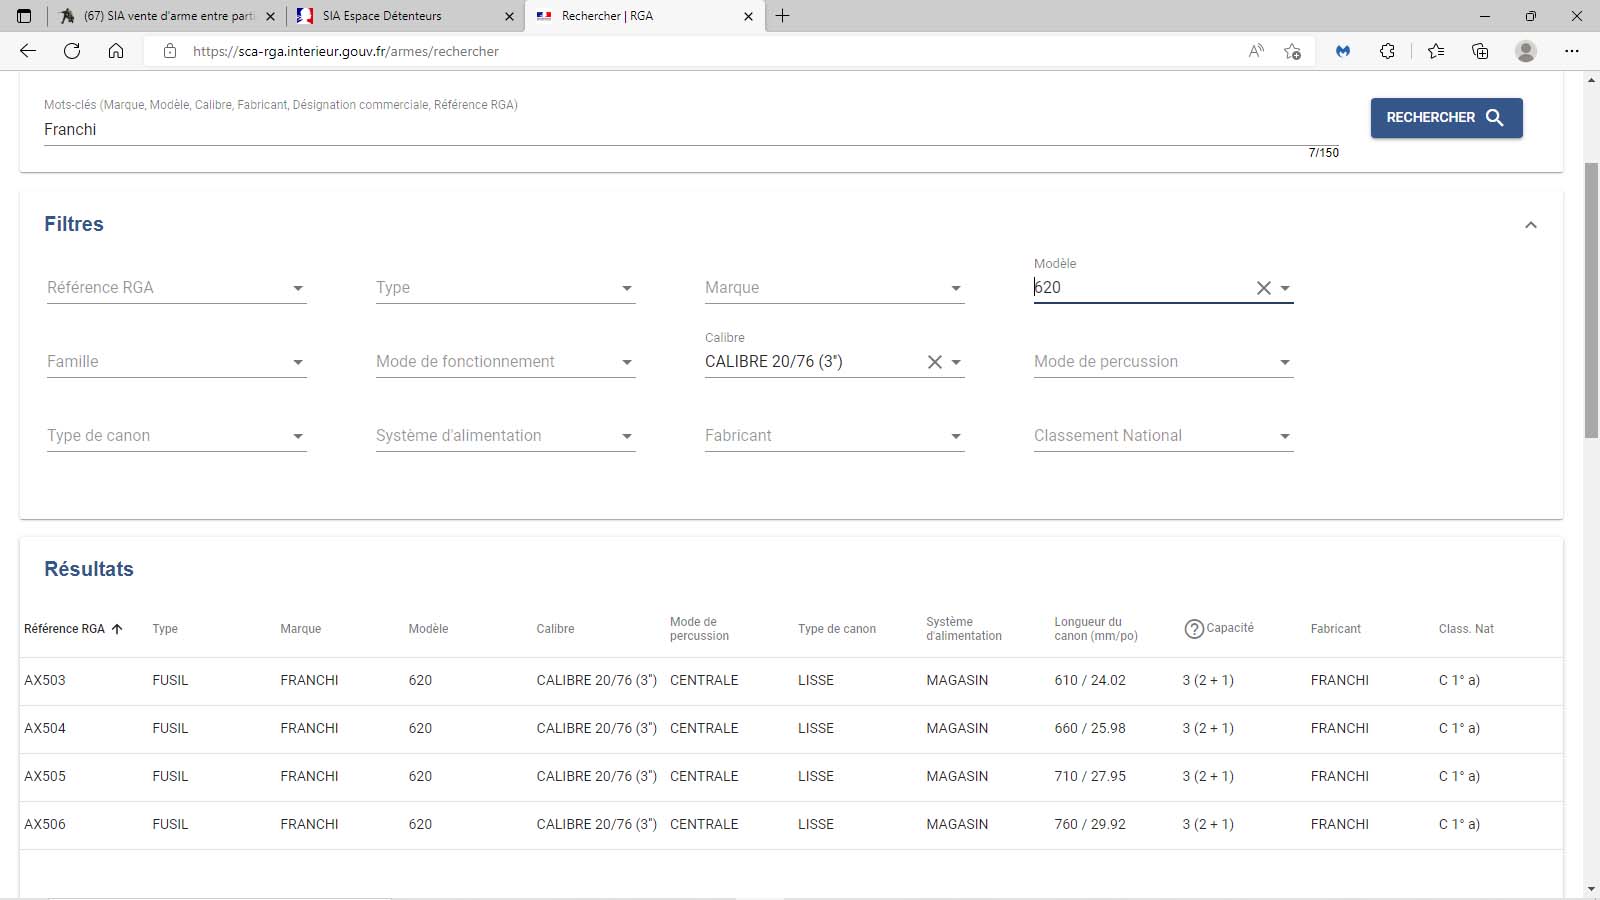Open browser settings and more menu
Image resolution: width=1600 pixels, height=900 pixels.
1572,51
